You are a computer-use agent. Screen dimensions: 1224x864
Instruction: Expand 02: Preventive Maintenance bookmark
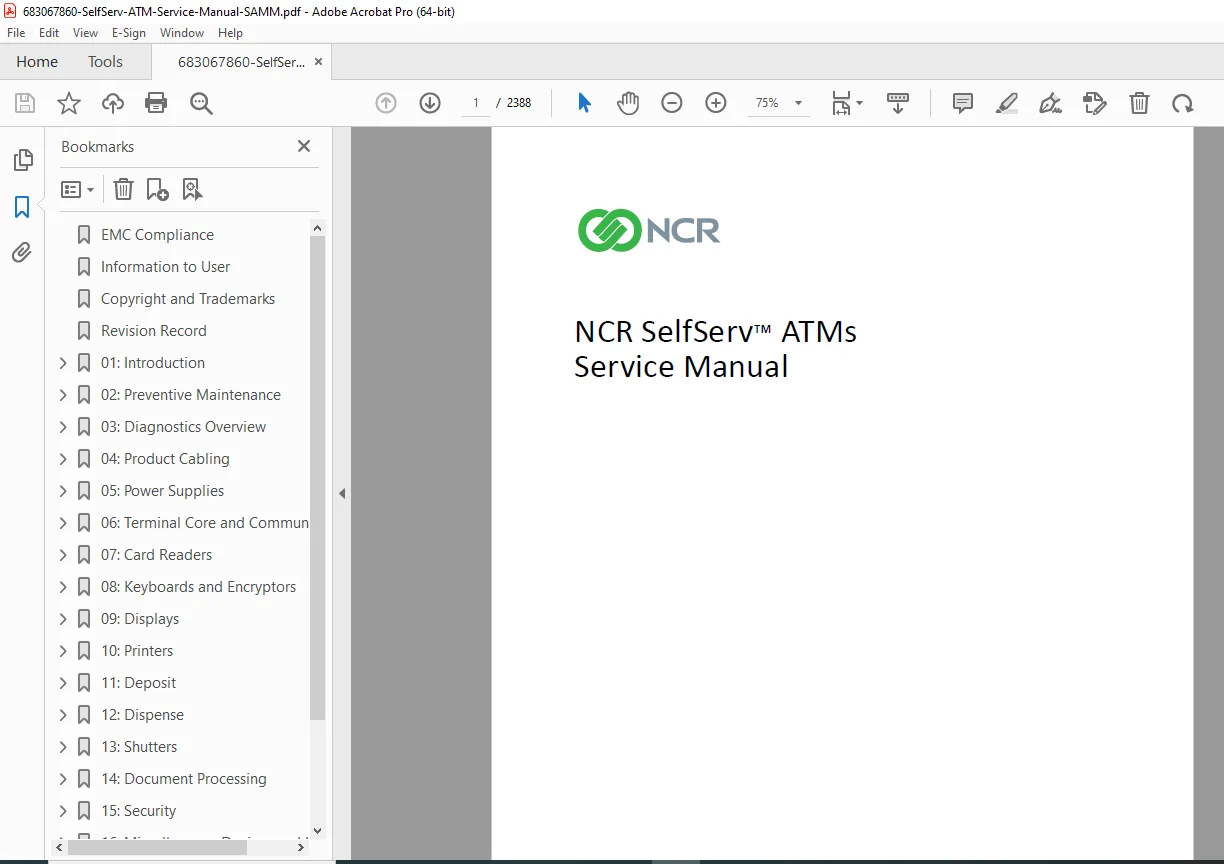coord(63,395)
